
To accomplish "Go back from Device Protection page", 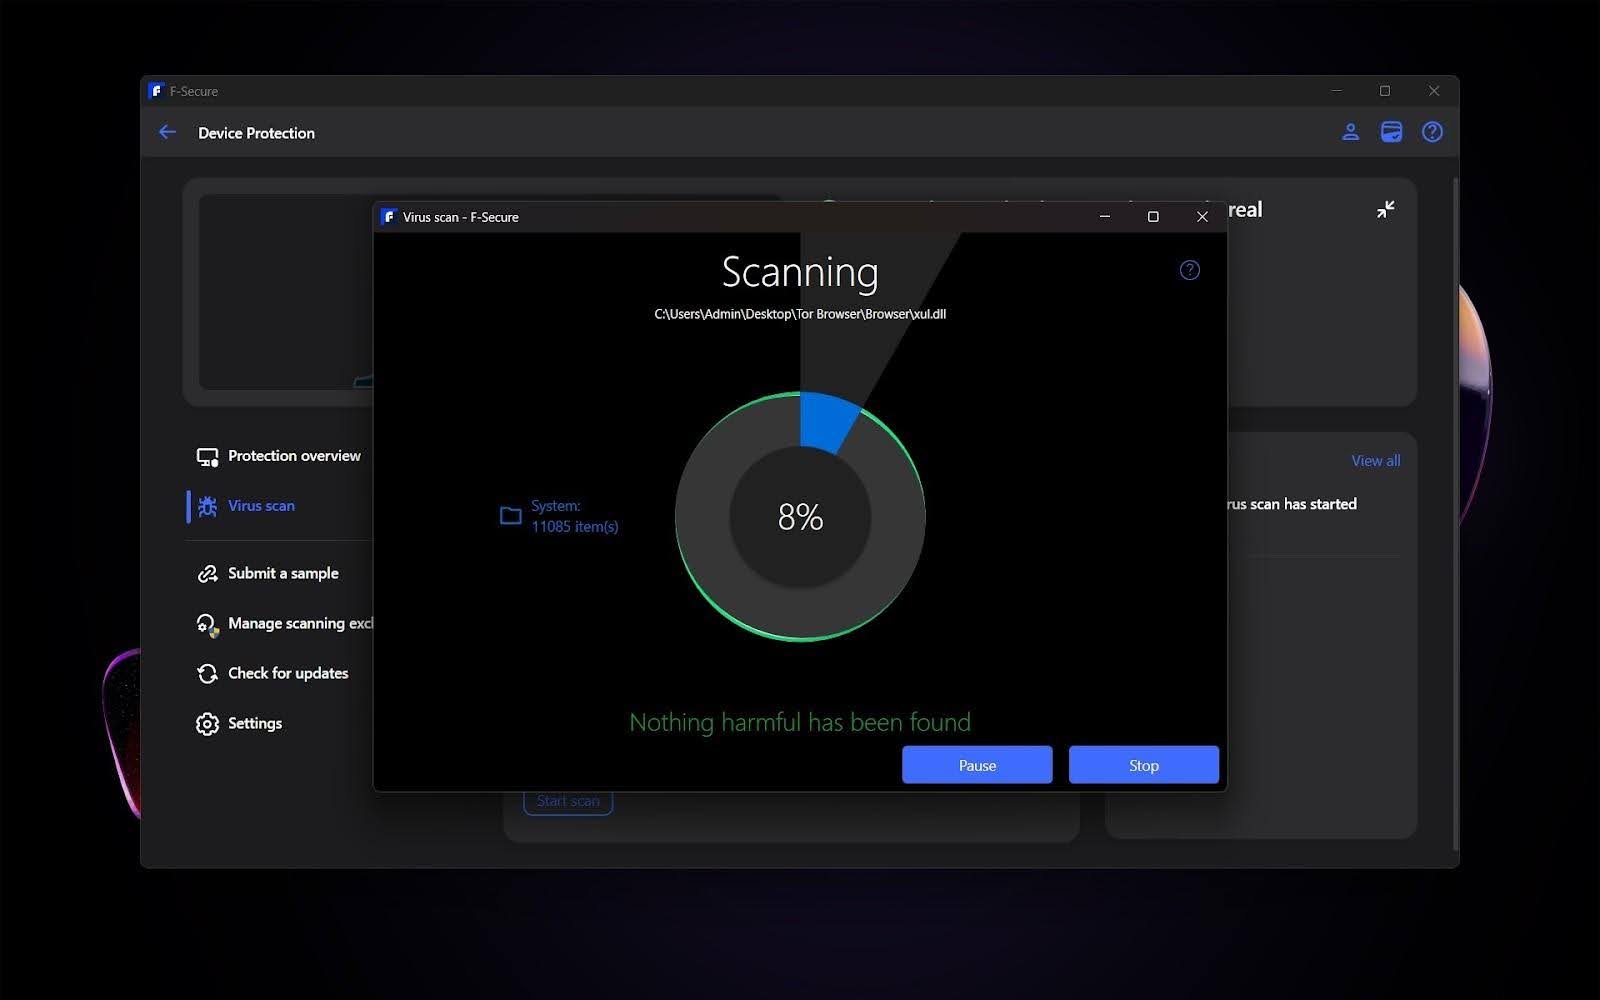I will point(167,132).
